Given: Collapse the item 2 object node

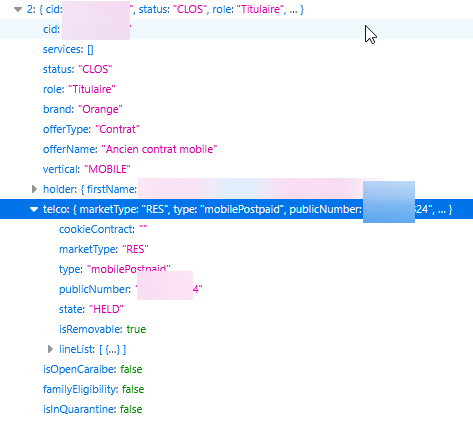Looking at the screenshot, I should (18, 9).
